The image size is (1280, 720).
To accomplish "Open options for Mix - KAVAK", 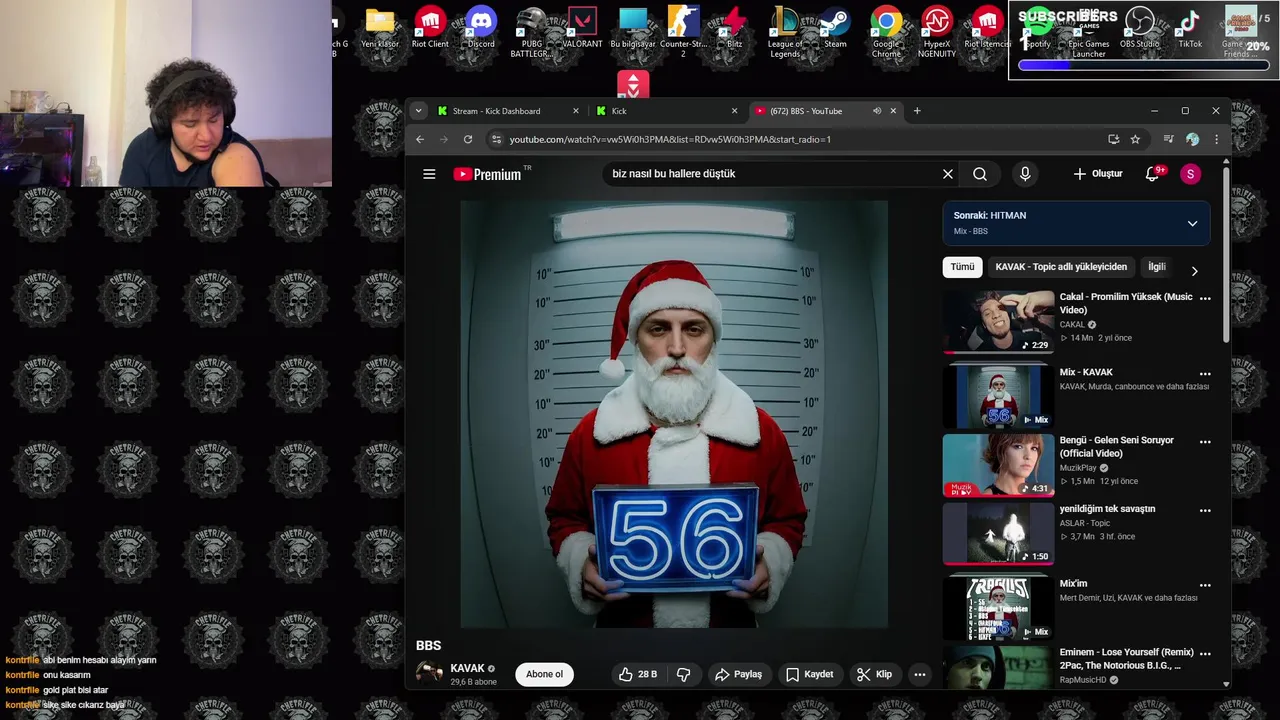I will [1205, 374].
